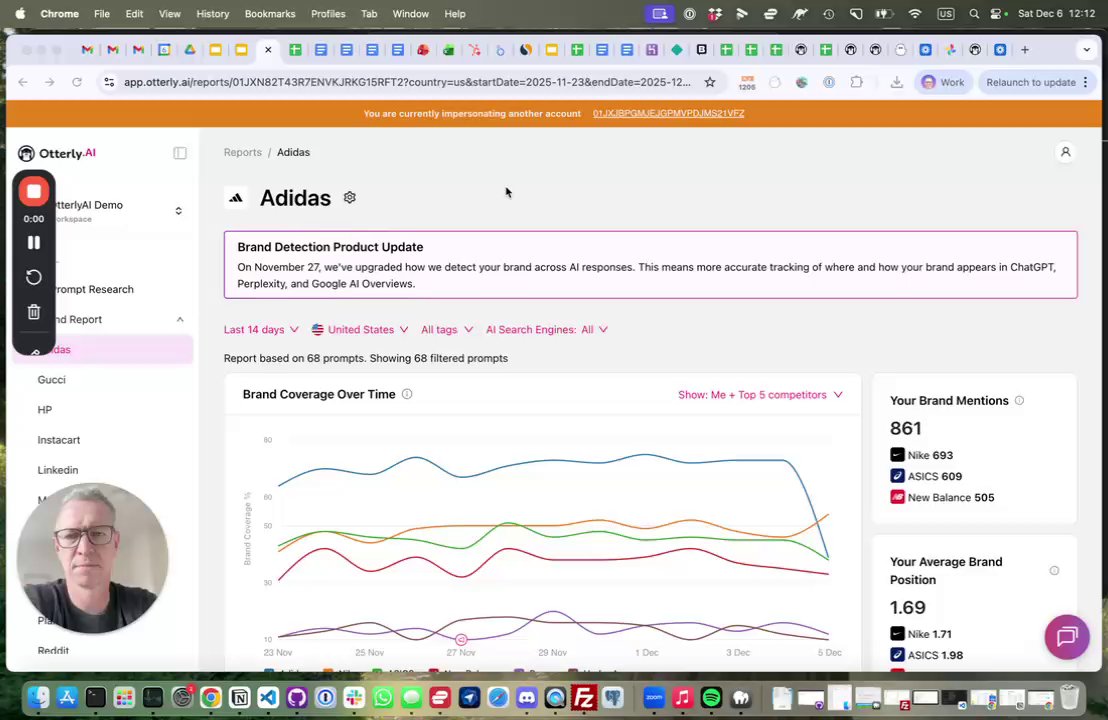Open the Window menu
Image resolution: width=1108 pixels, height=720 pixels.
click(411, 13)
